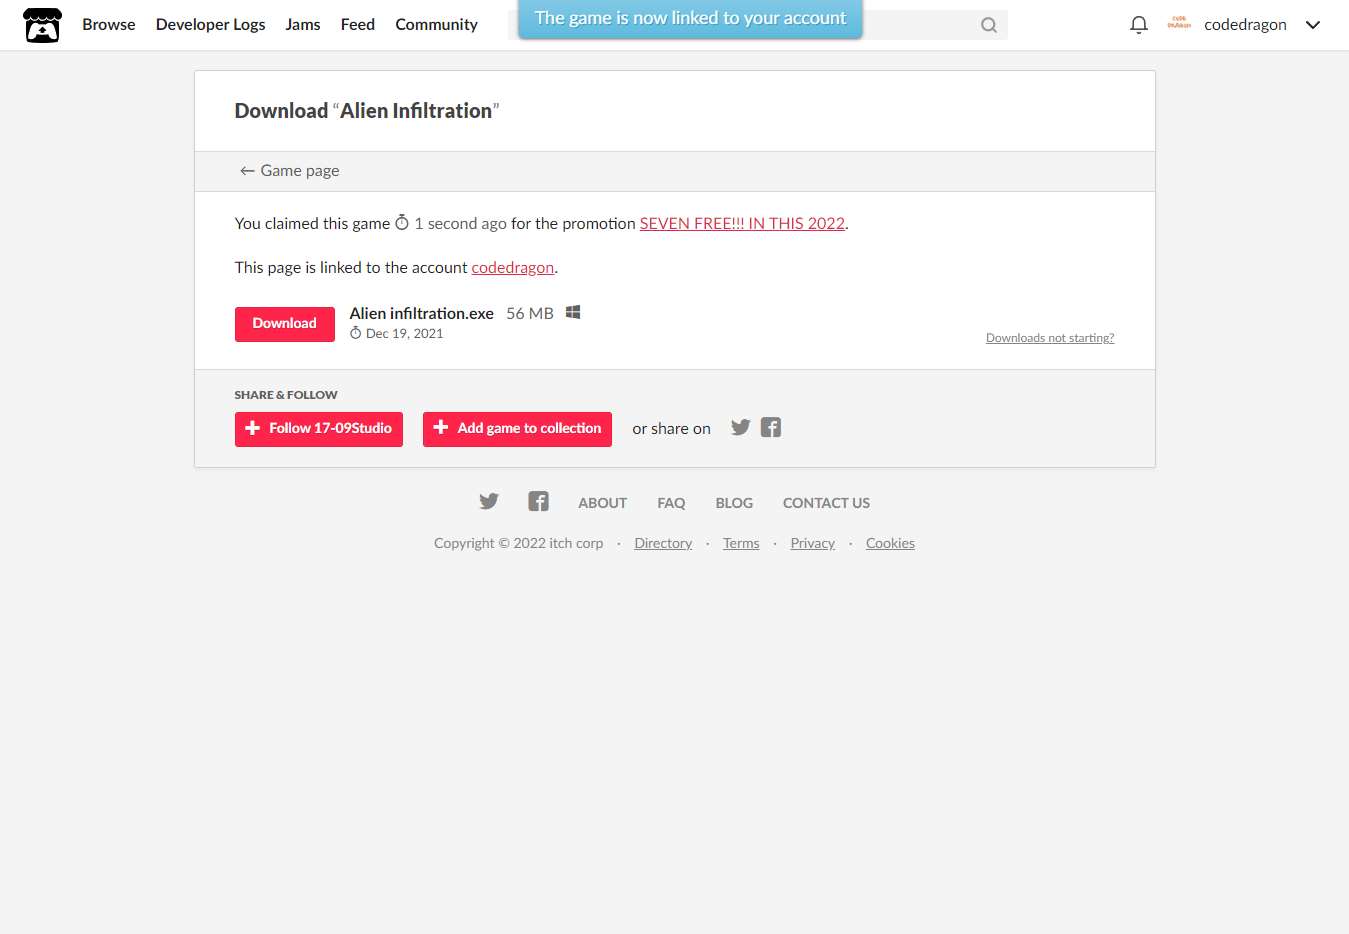Open the Jams page
The width and height of the screenshot is (1349, 934).
(303, 25)
